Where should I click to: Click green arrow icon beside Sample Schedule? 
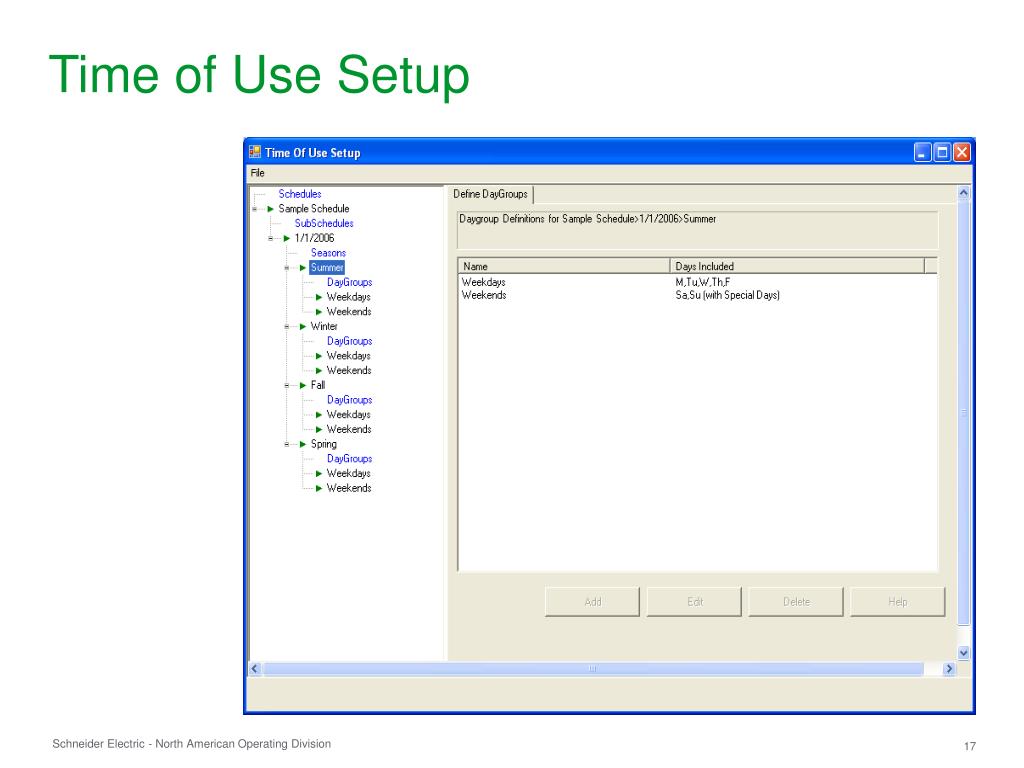coord(270,209)
